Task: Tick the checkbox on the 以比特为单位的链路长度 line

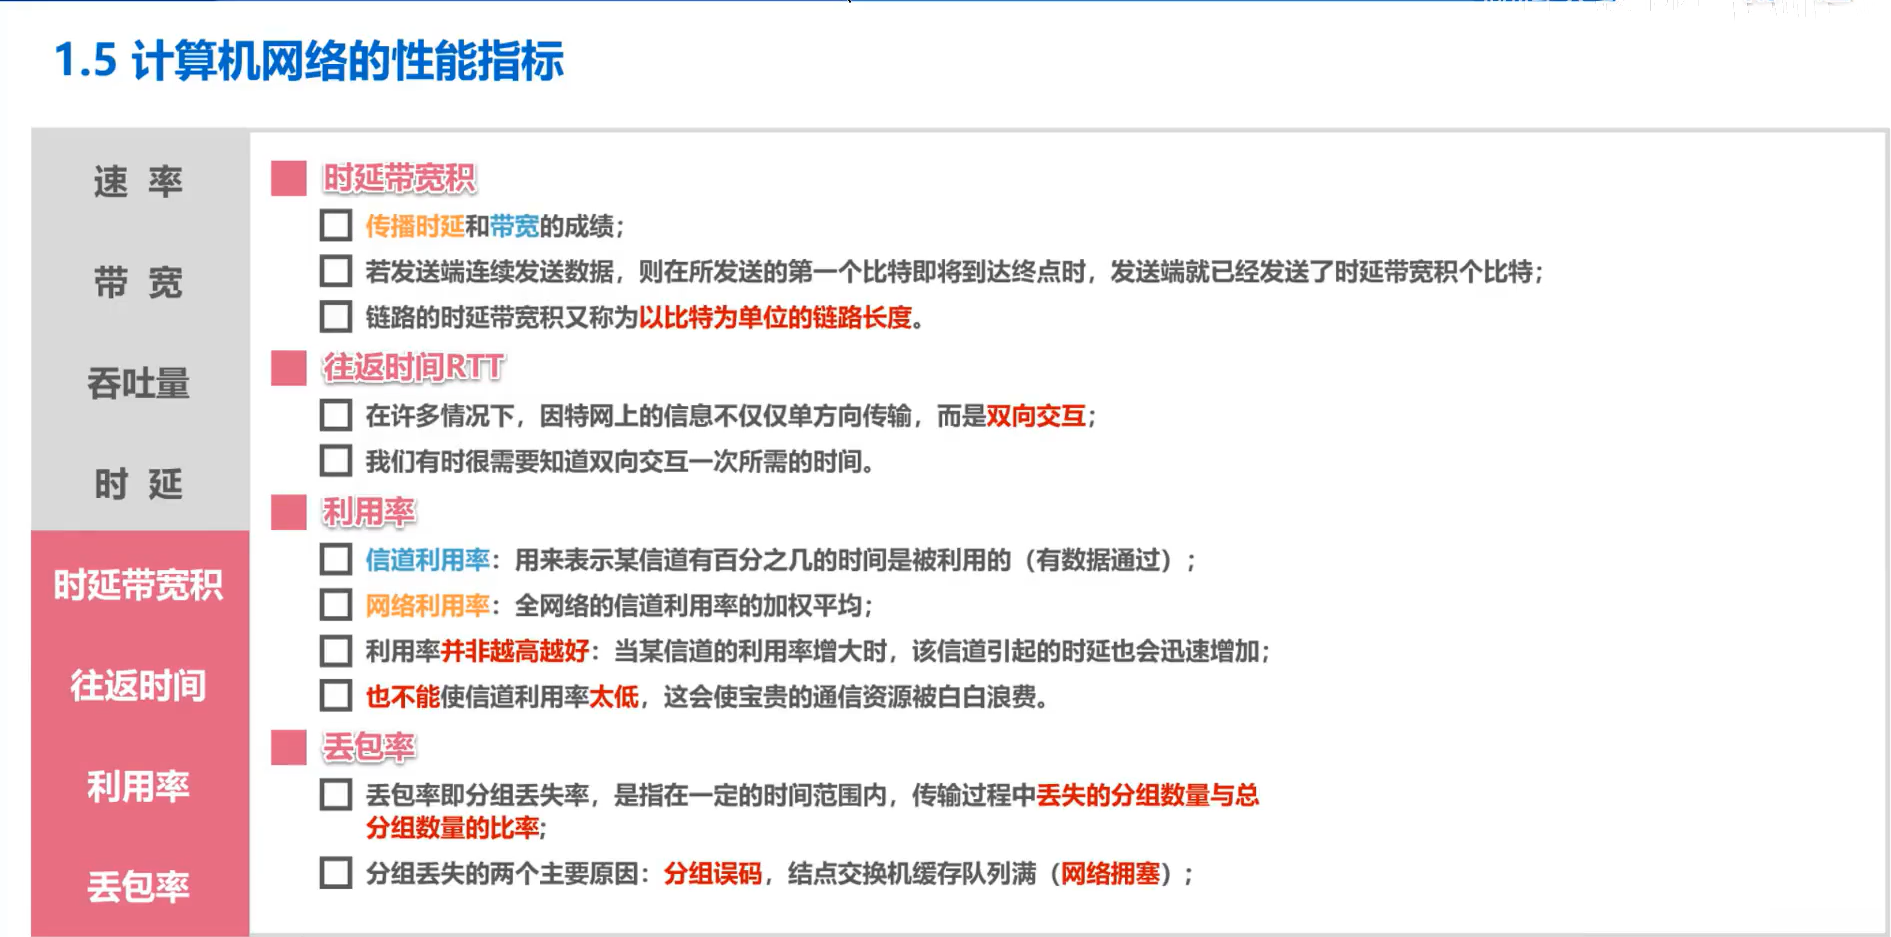Action: tap(334, 317)
